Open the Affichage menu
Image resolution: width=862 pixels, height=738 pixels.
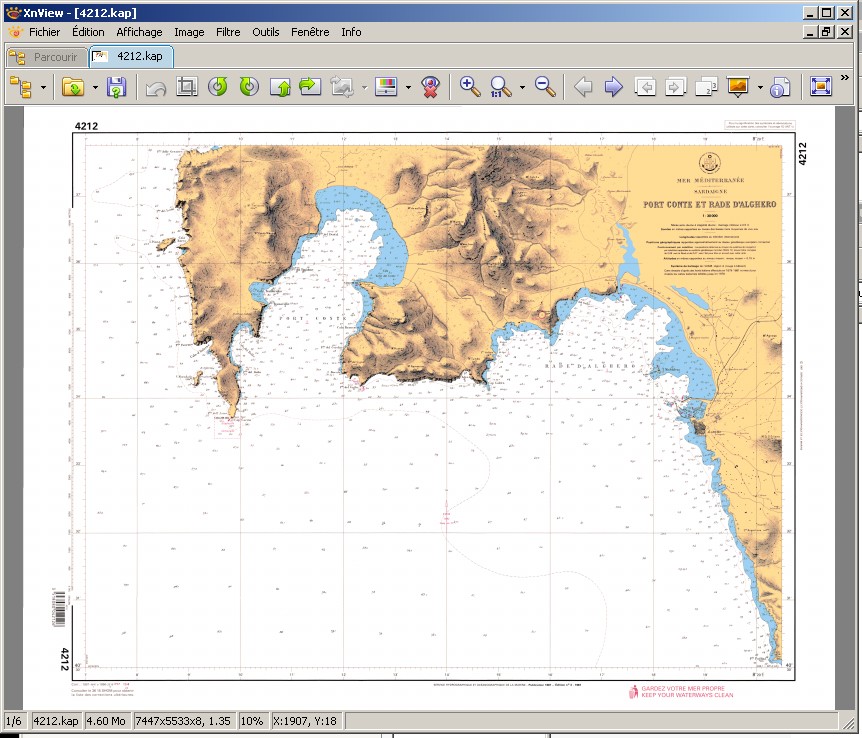point(139,32)
